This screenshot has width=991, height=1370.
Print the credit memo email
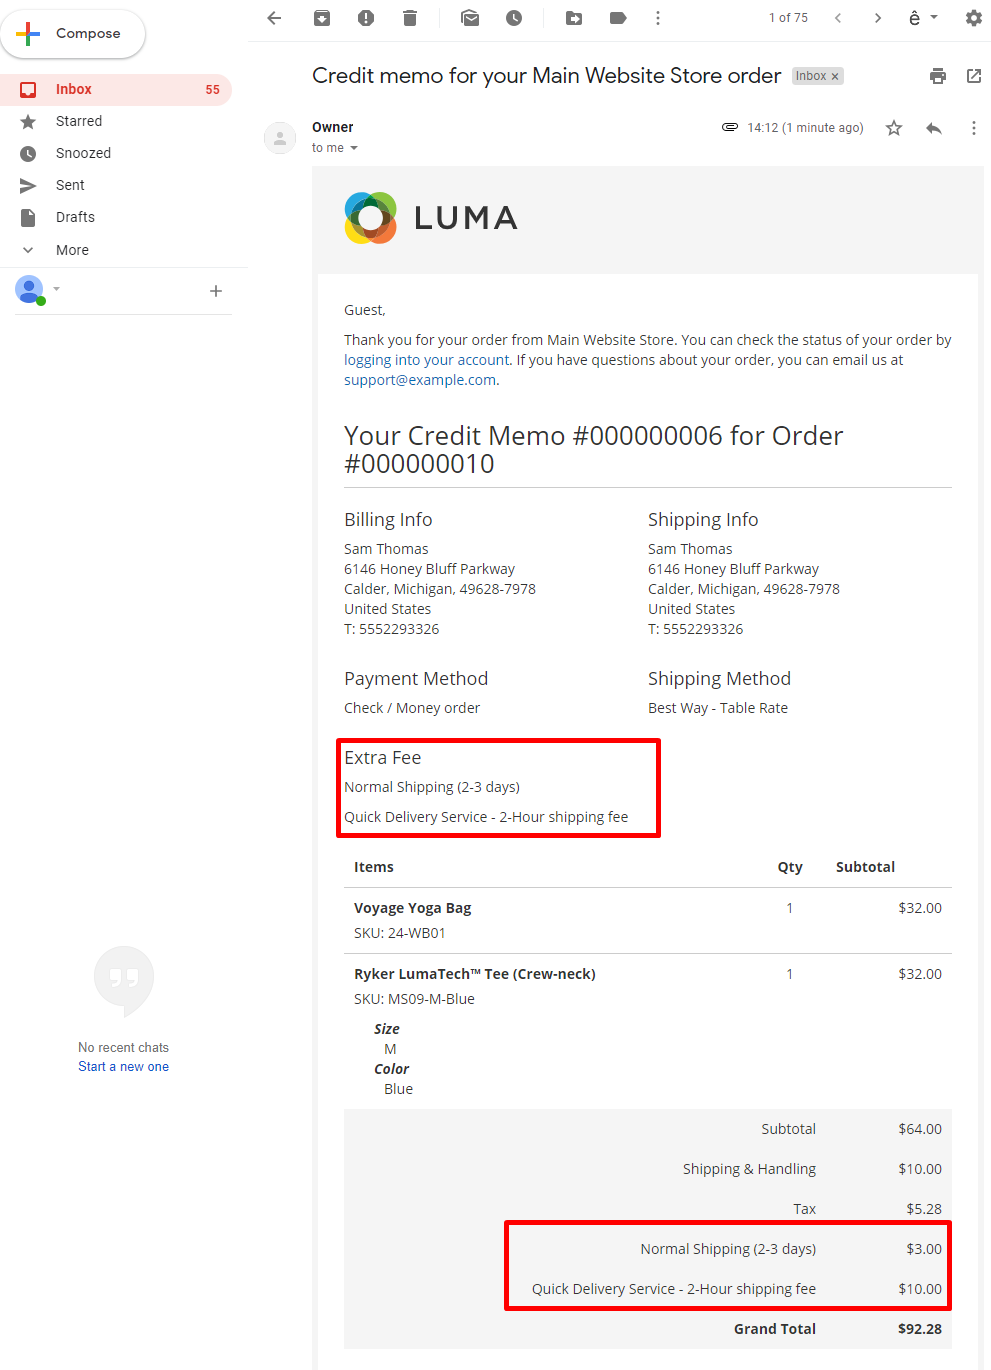click(937, 76)
